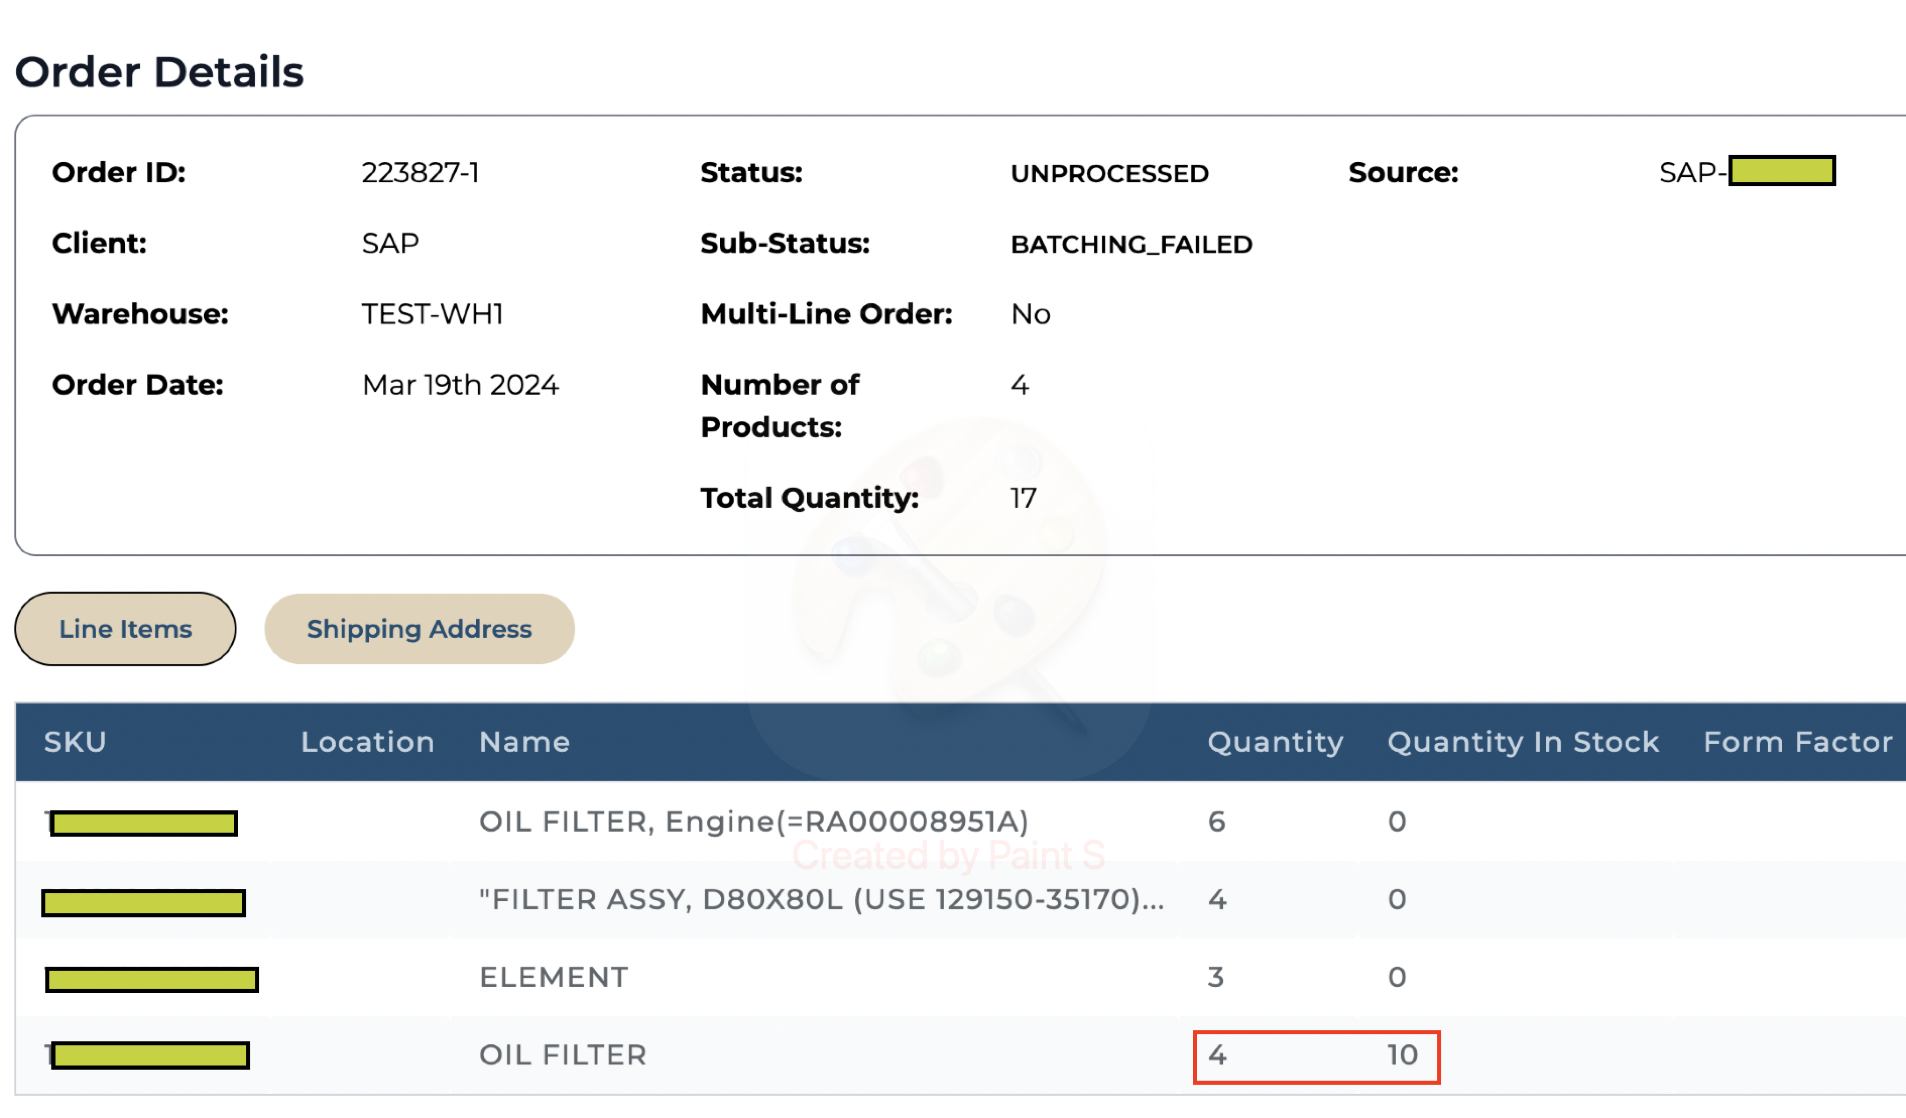Click the redacted SKU in the ELEMENT row
The image size is (1906, 1118).
[152, 979]
